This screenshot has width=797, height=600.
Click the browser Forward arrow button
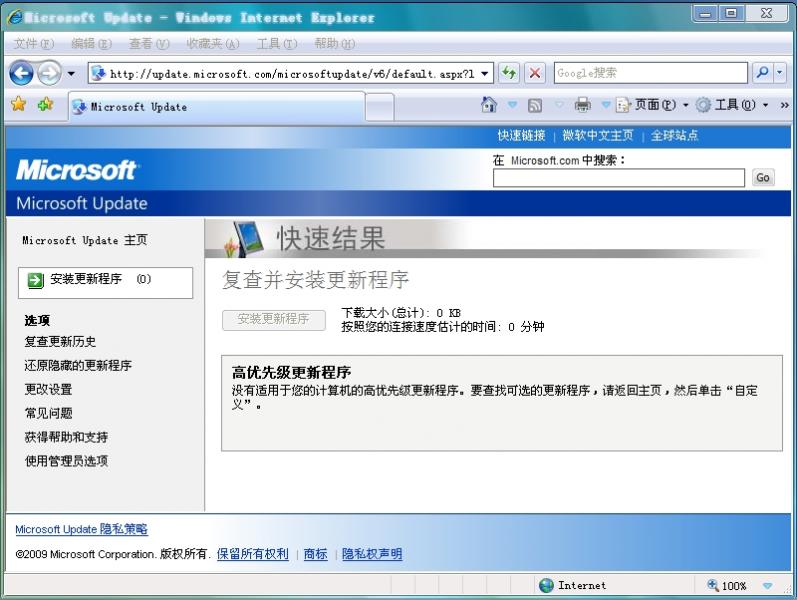click(49, 74)
